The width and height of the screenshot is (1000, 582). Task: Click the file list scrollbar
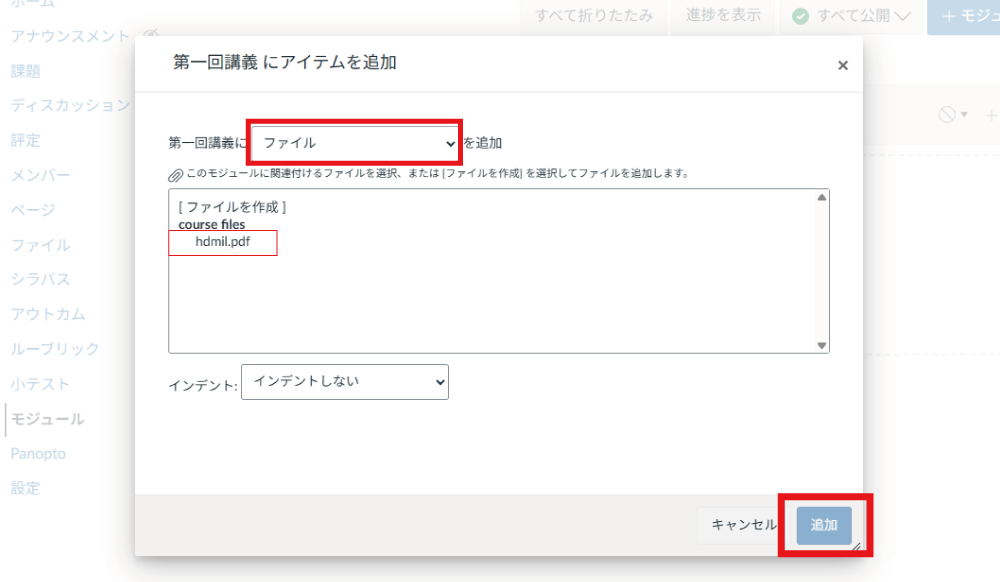click(822, 270)
